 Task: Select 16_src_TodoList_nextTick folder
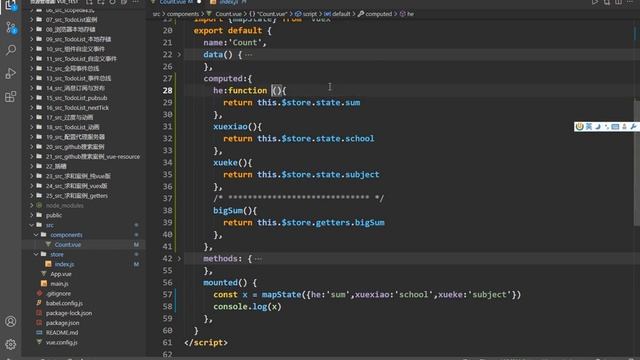(77, 108)
